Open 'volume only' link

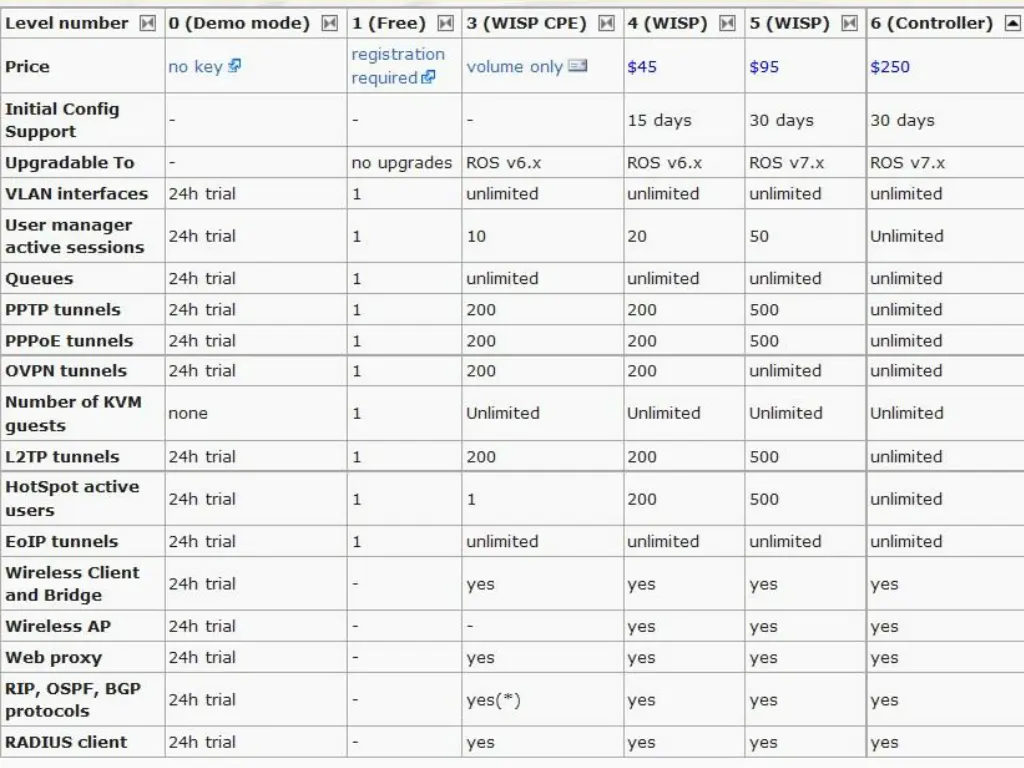[514, 67]
